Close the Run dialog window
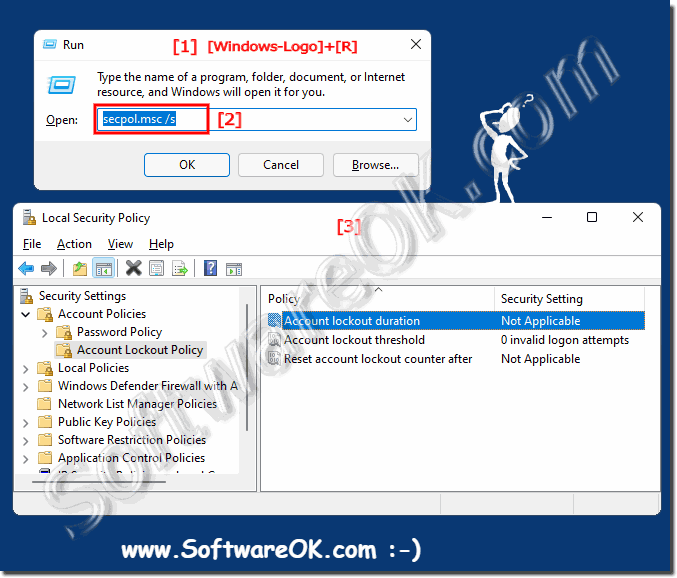677x578 pixels. click(x=416, y=44)
